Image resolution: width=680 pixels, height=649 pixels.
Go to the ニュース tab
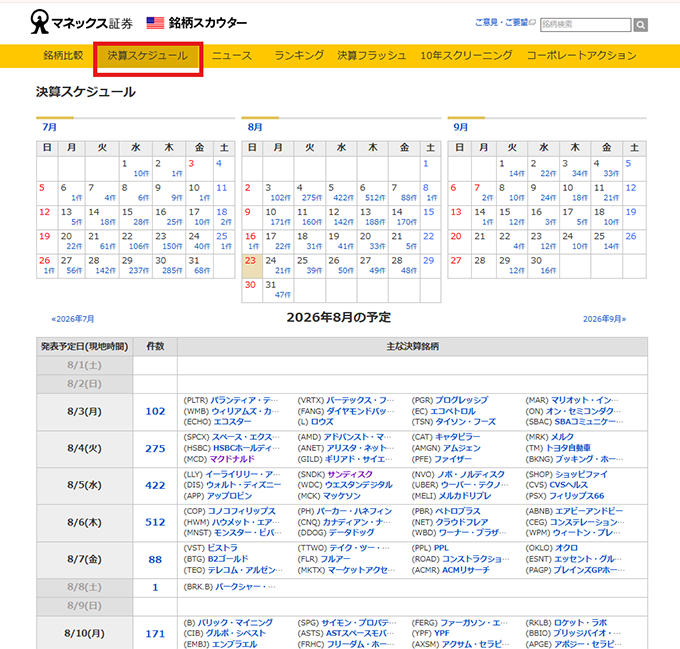(232, 55)
